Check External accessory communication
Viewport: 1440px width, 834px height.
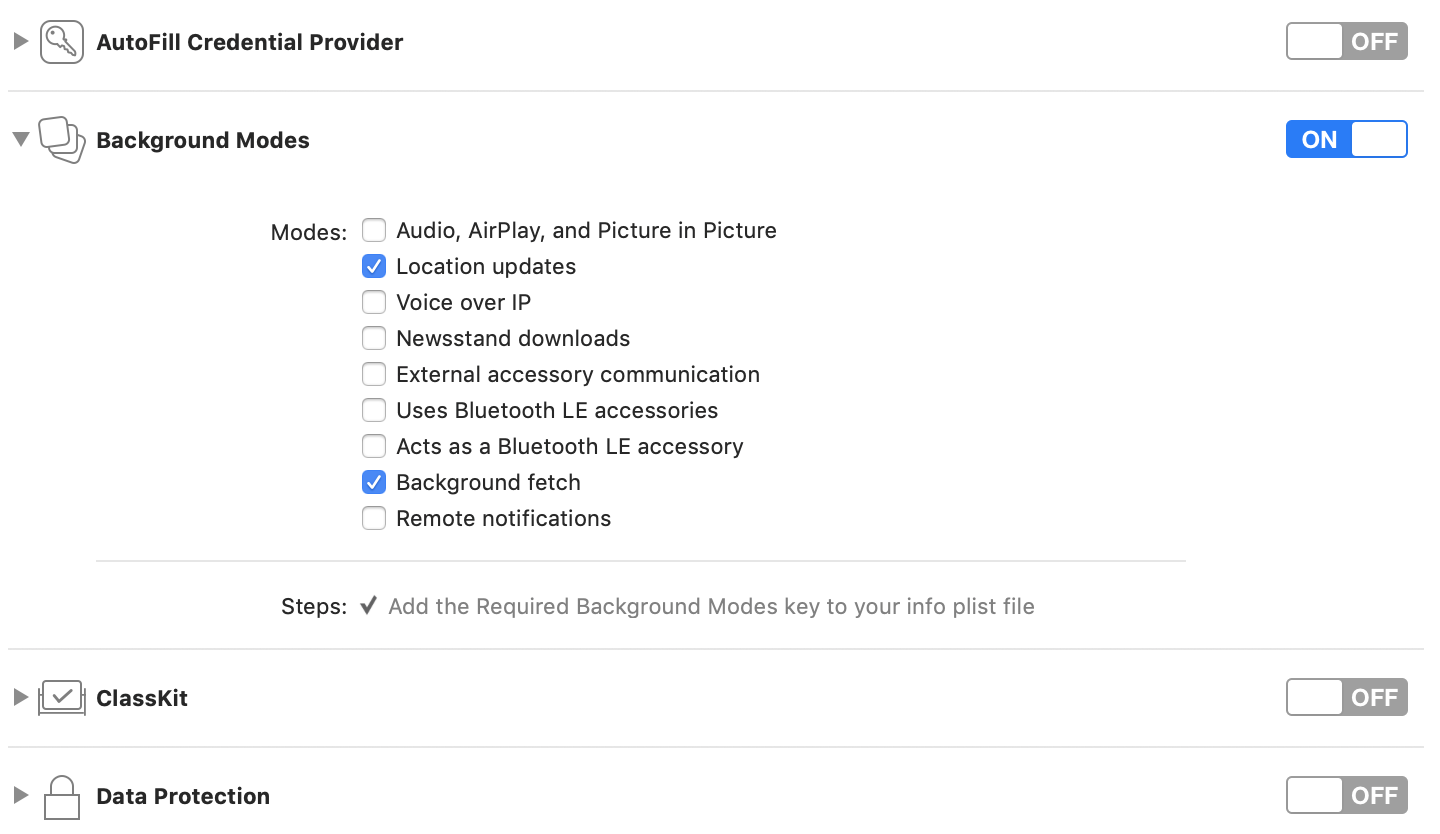point(374,375)
